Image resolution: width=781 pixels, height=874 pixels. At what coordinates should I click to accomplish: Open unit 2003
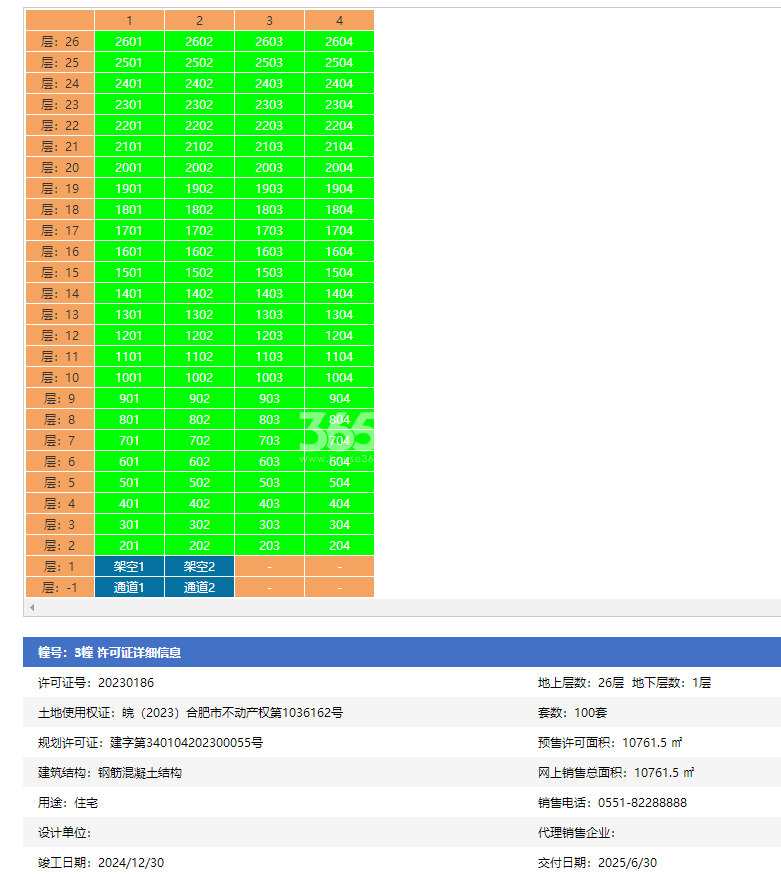tap(269, 168)
